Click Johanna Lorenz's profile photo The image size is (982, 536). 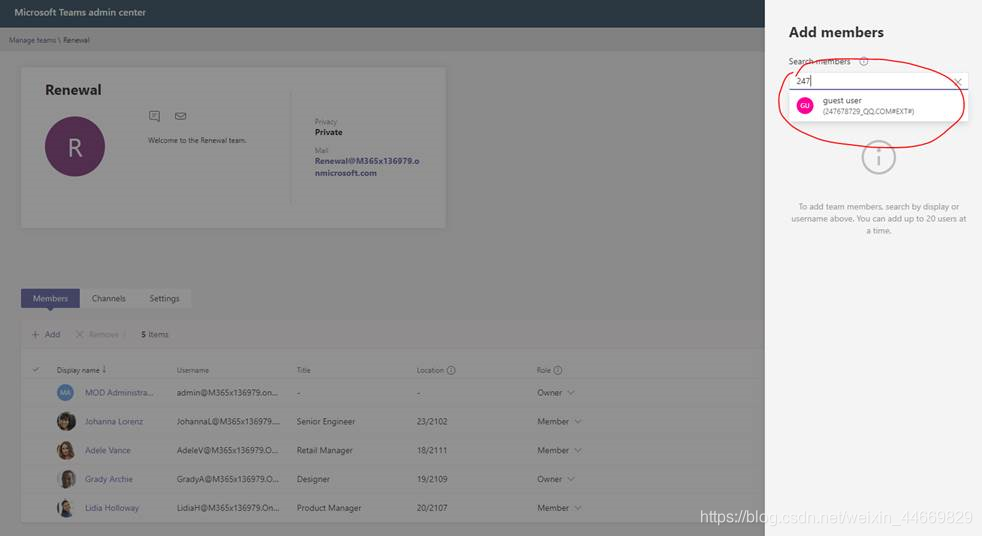pos(66,421)
